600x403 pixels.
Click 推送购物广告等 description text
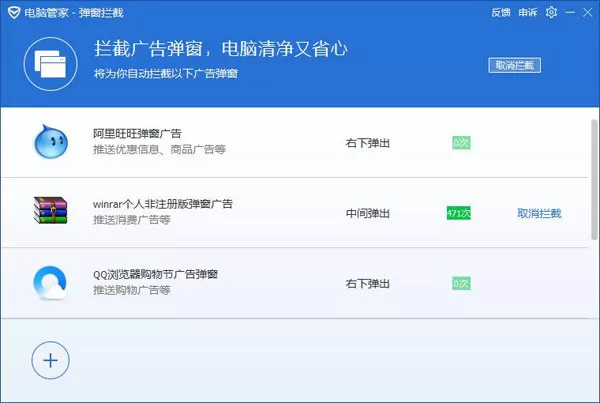click(x=132, y=290)
